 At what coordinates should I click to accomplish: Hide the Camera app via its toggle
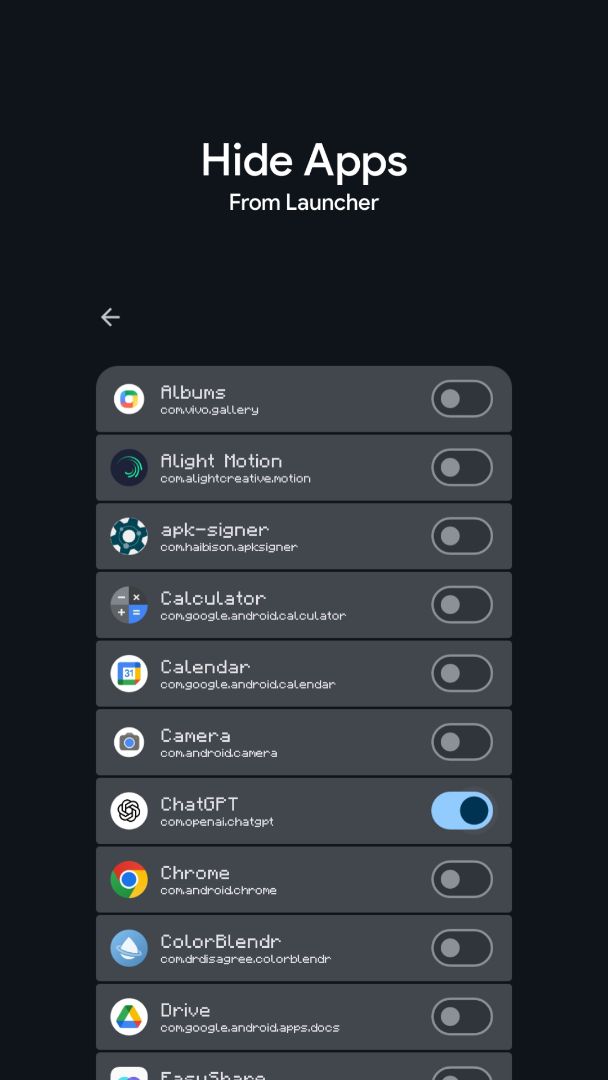coord(462,742)
